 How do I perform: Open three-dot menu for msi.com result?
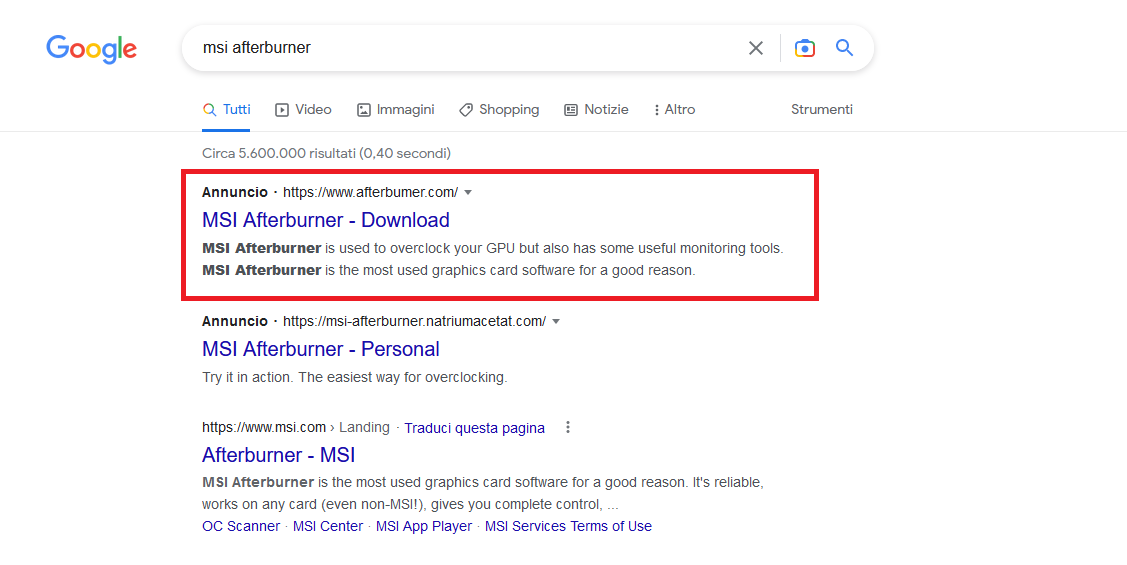click(568, 427)
